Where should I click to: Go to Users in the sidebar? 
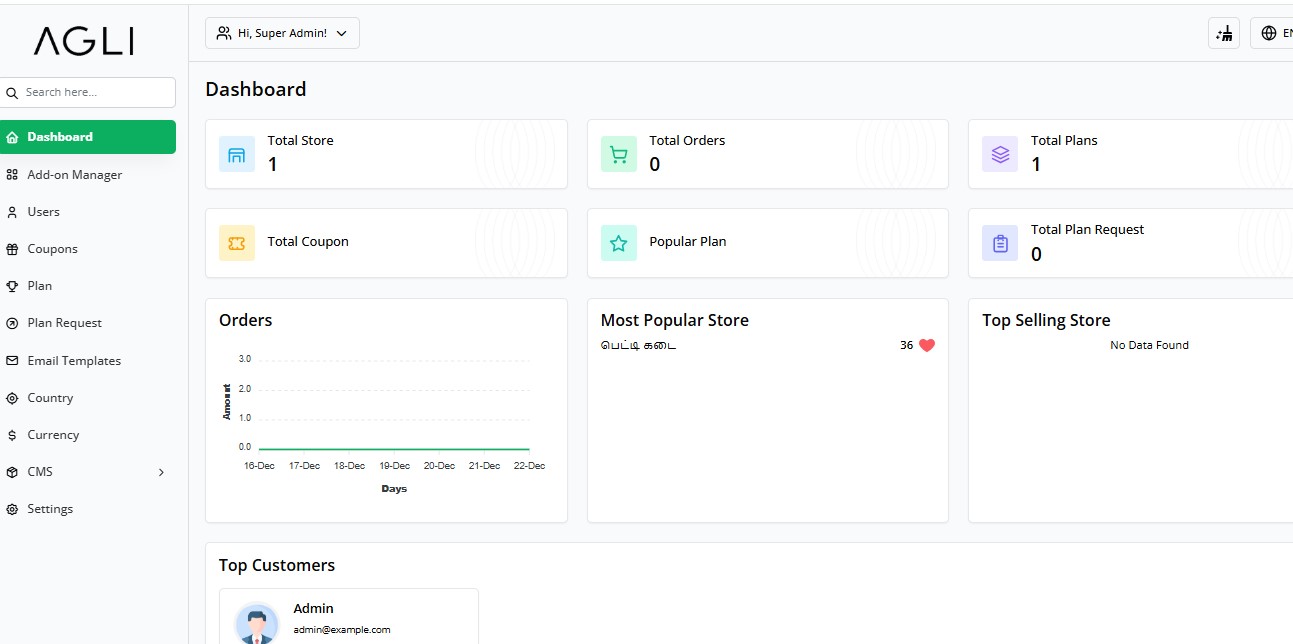click(x=43, y=212)
